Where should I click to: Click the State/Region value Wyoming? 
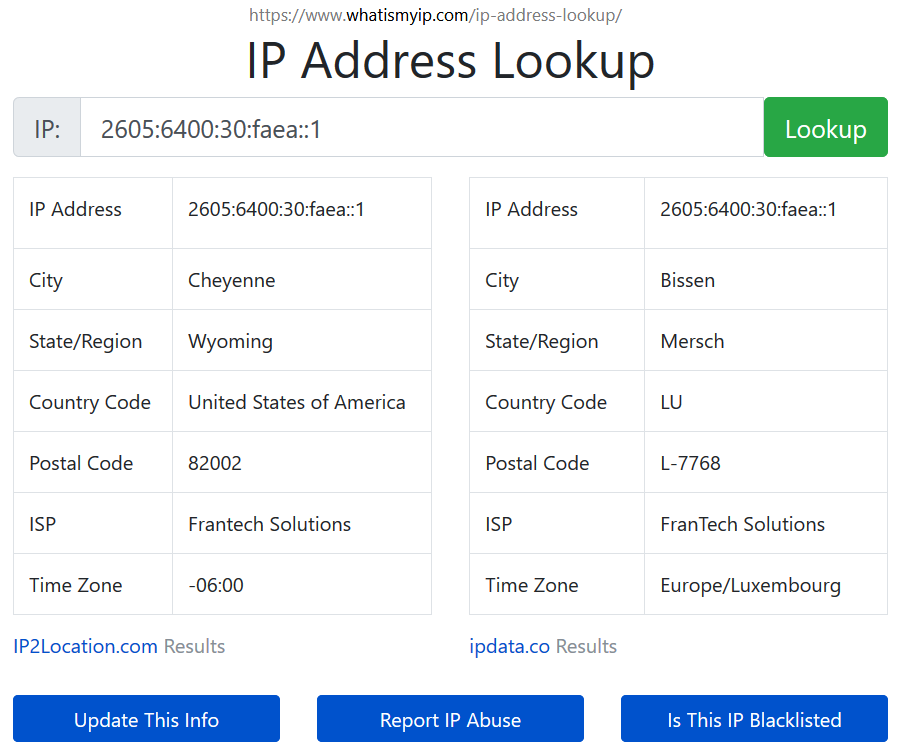(x=230, y=341)
